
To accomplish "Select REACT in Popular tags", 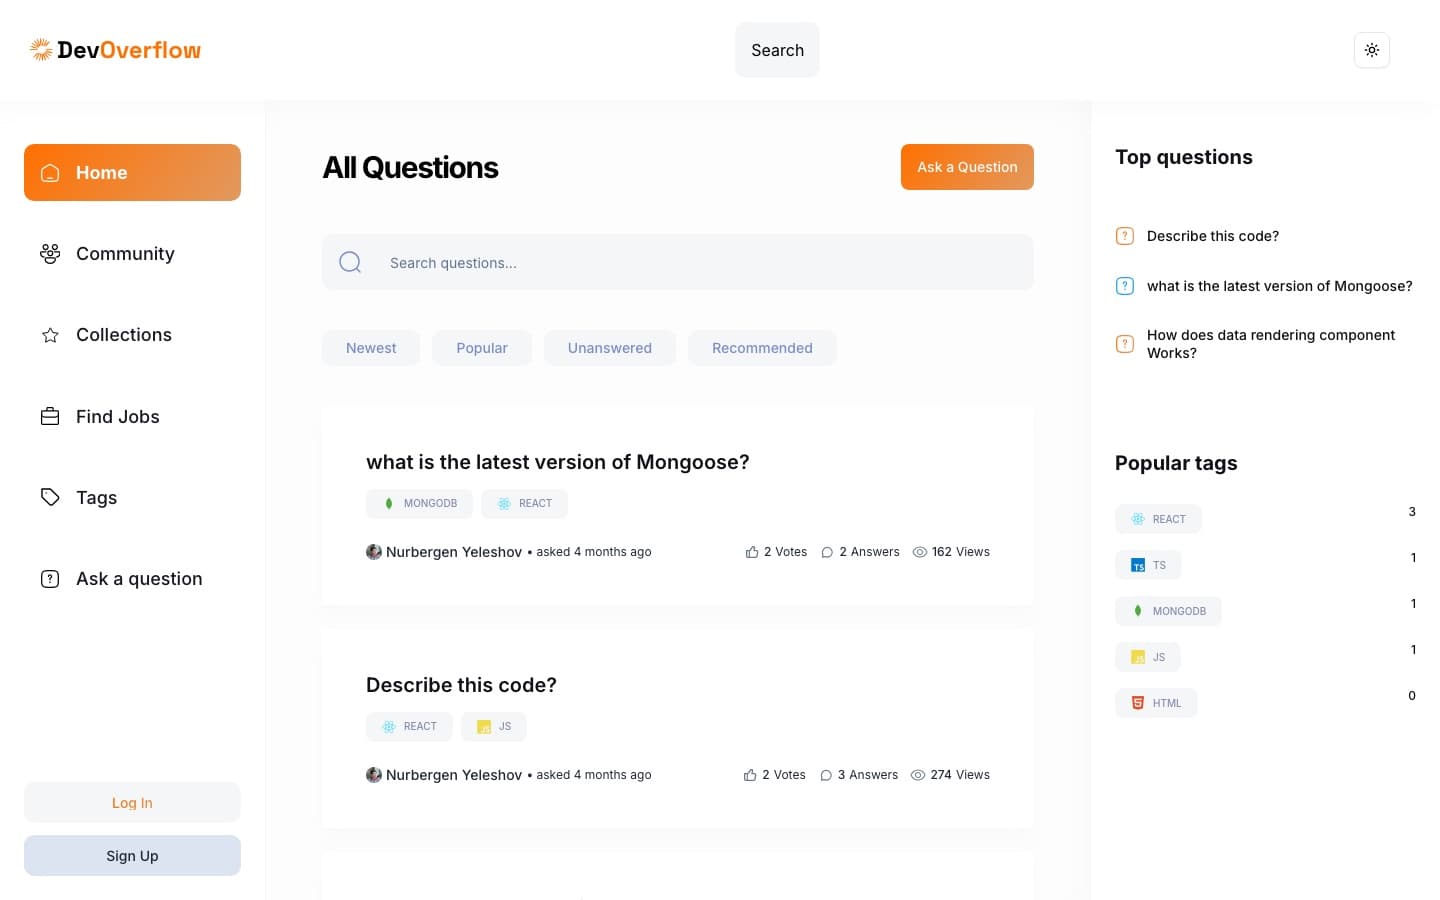I will (x=1158, y=519).
